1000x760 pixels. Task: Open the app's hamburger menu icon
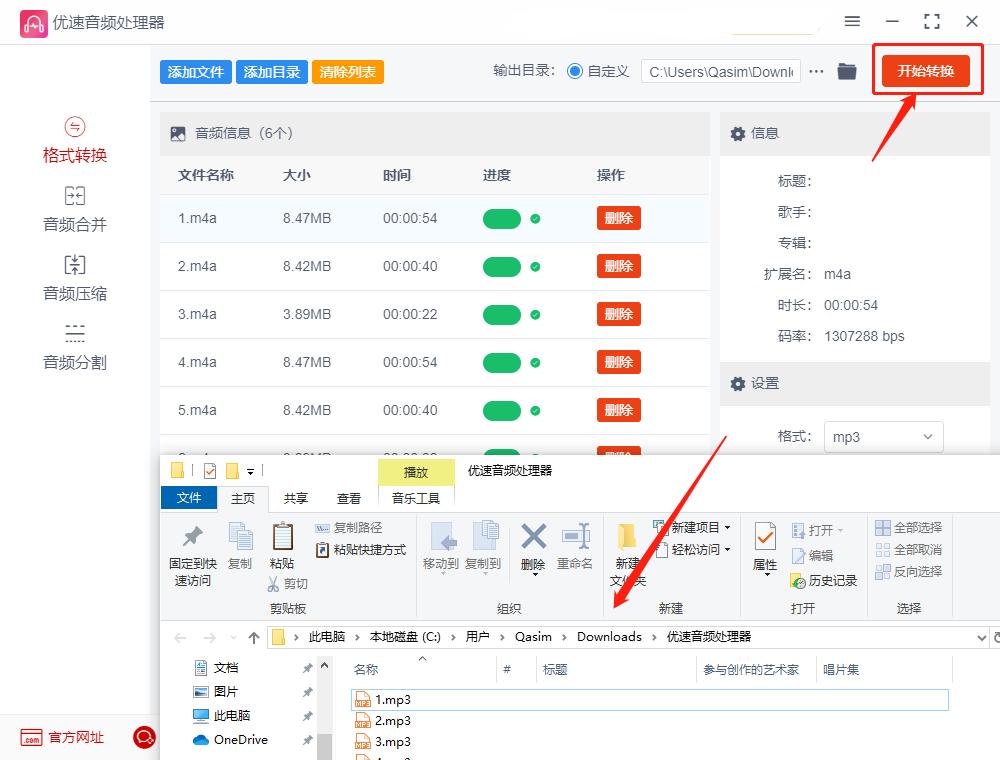point(852,21)
